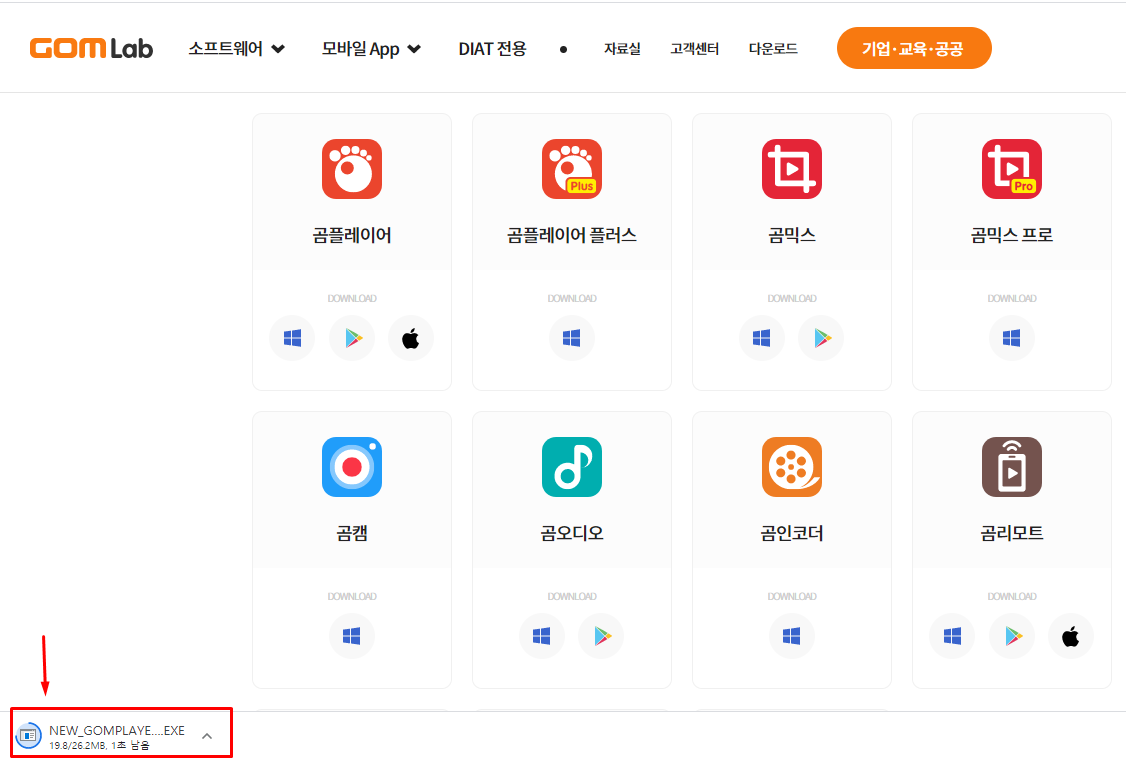Image resolution: width=1126 pixels, height=760 pixels.
Task: Get 곰플레이어 for Apple
Action: tap(411, 338)
